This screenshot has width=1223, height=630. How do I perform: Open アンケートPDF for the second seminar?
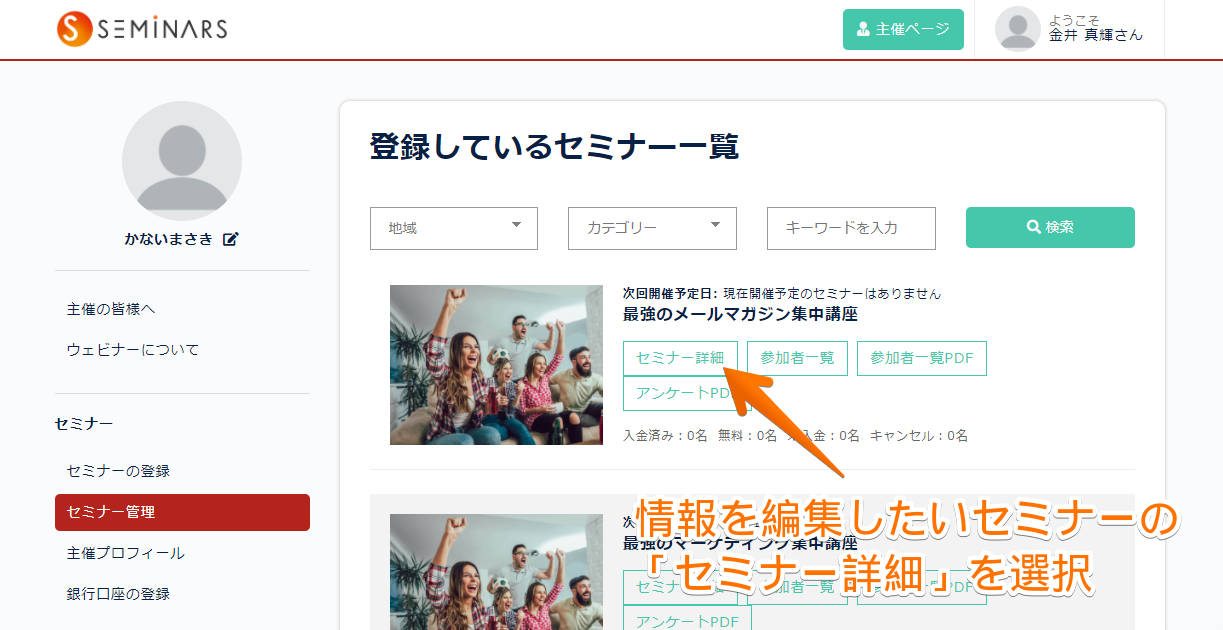(687, 620)
